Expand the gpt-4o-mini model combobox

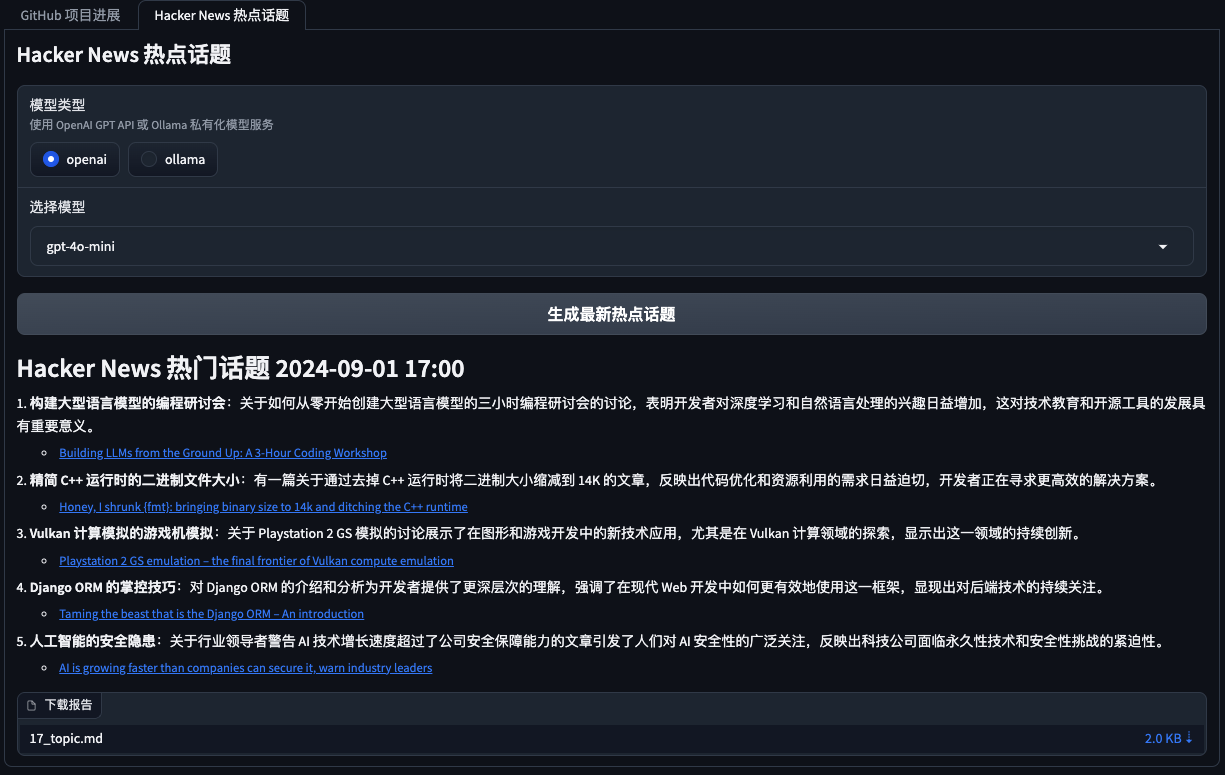click(612, 246)
